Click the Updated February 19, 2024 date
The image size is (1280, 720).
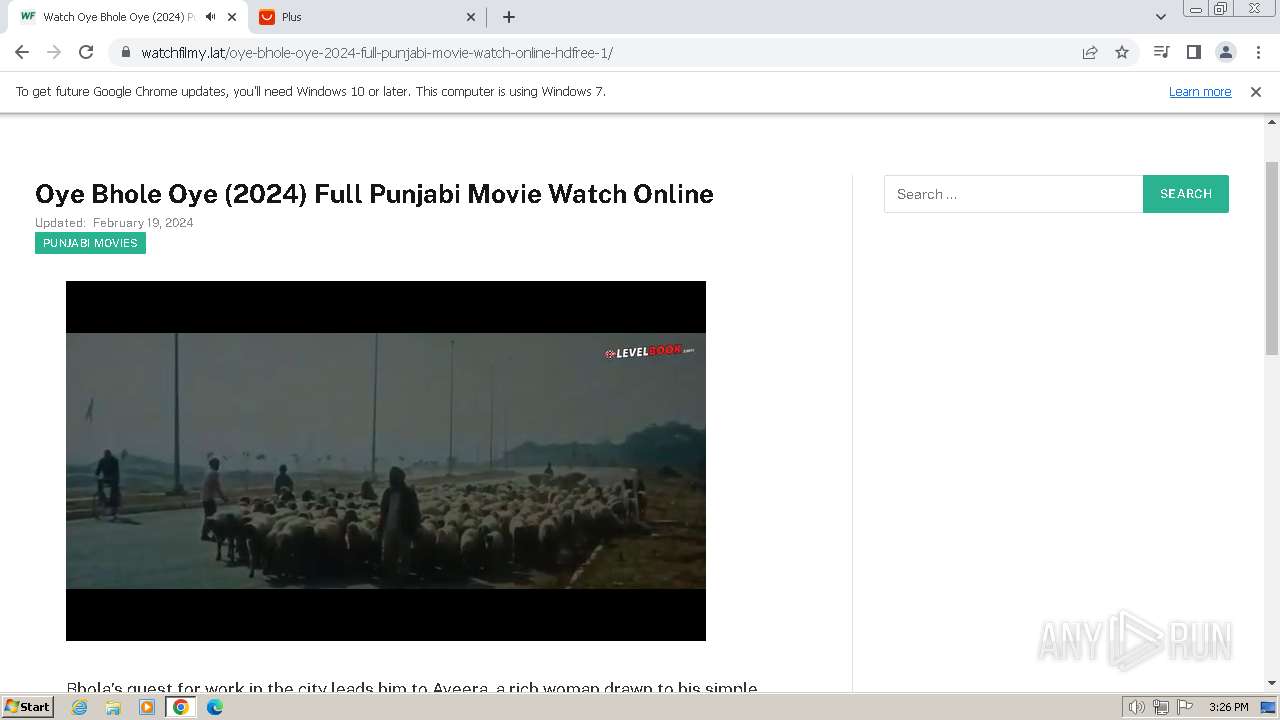point(114,223)
